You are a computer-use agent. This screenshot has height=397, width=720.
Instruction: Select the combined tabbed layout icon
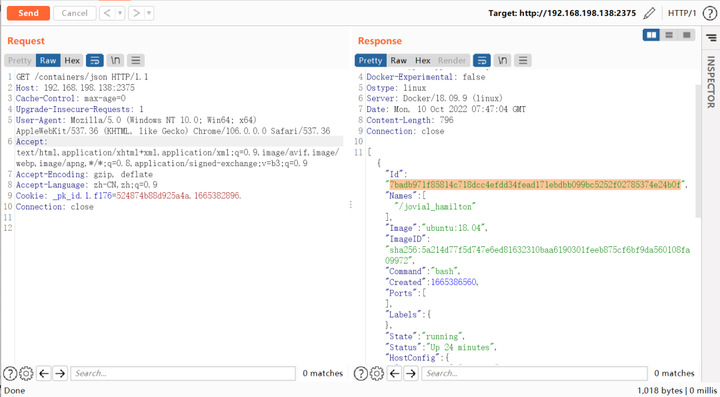pyautogui.click(x=686, y=35)
